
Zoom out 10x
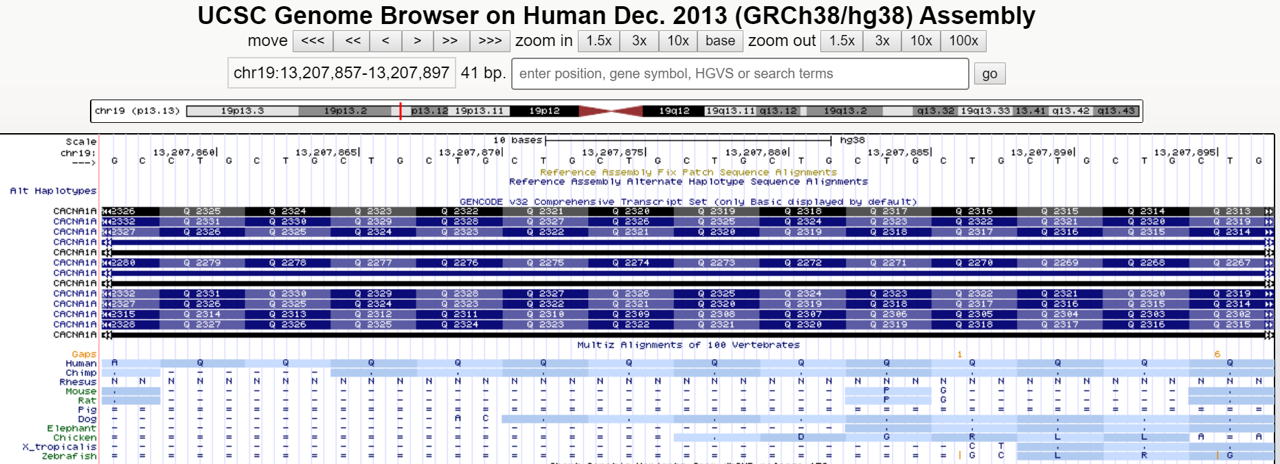921,41
